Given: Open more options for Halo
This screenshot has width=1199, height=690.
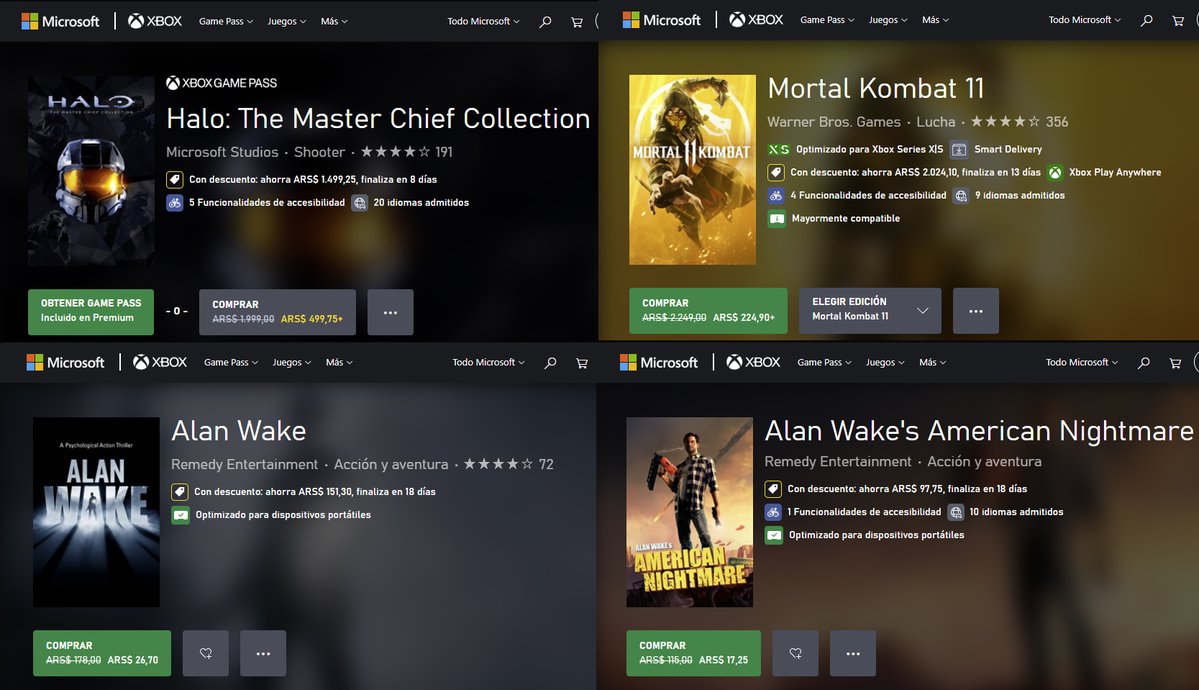Looking at the screenshot, I should click(x=390, y=312).
